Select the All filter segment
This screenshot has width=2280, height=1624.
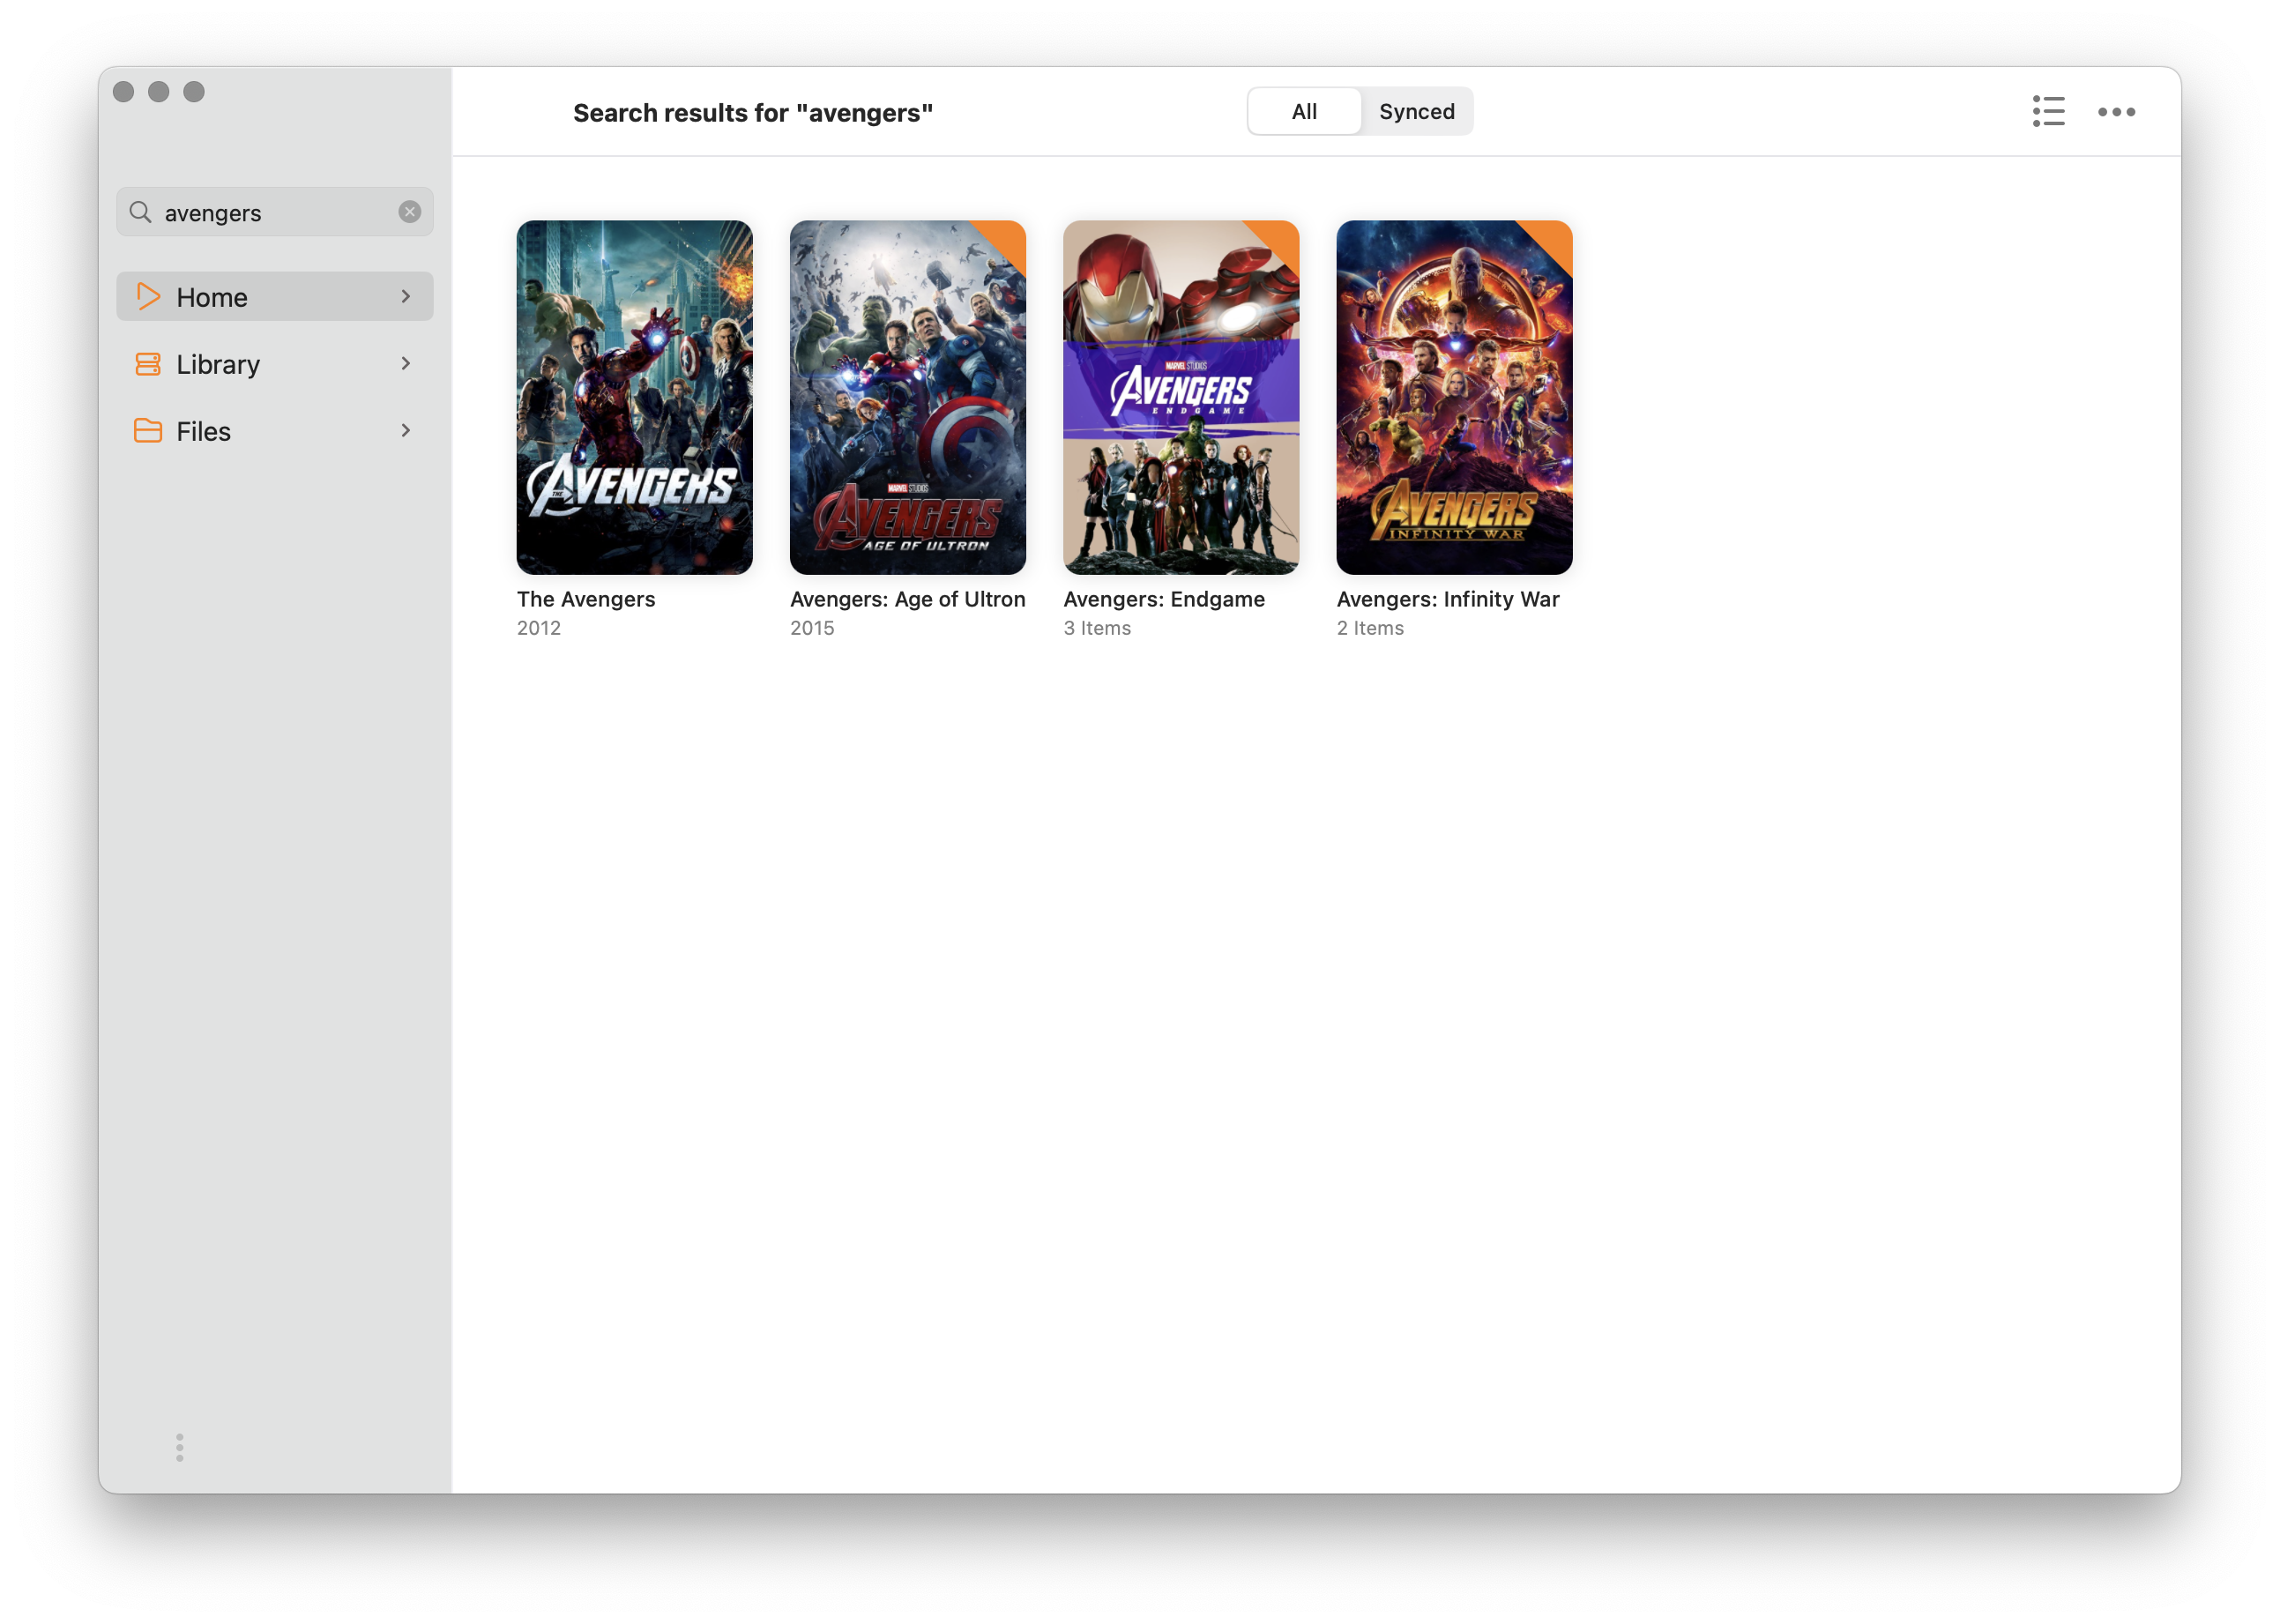point(1304,111)
